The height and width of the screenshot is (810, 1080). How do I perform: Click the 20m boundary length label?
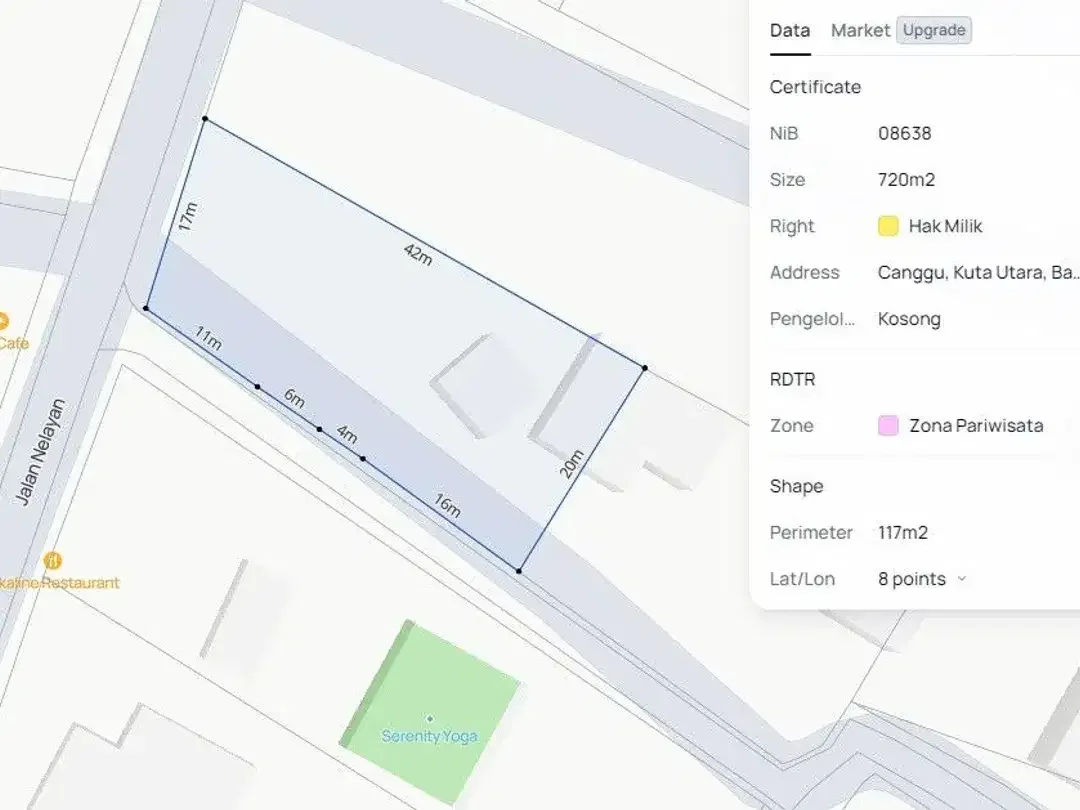[x=571, y=464]
